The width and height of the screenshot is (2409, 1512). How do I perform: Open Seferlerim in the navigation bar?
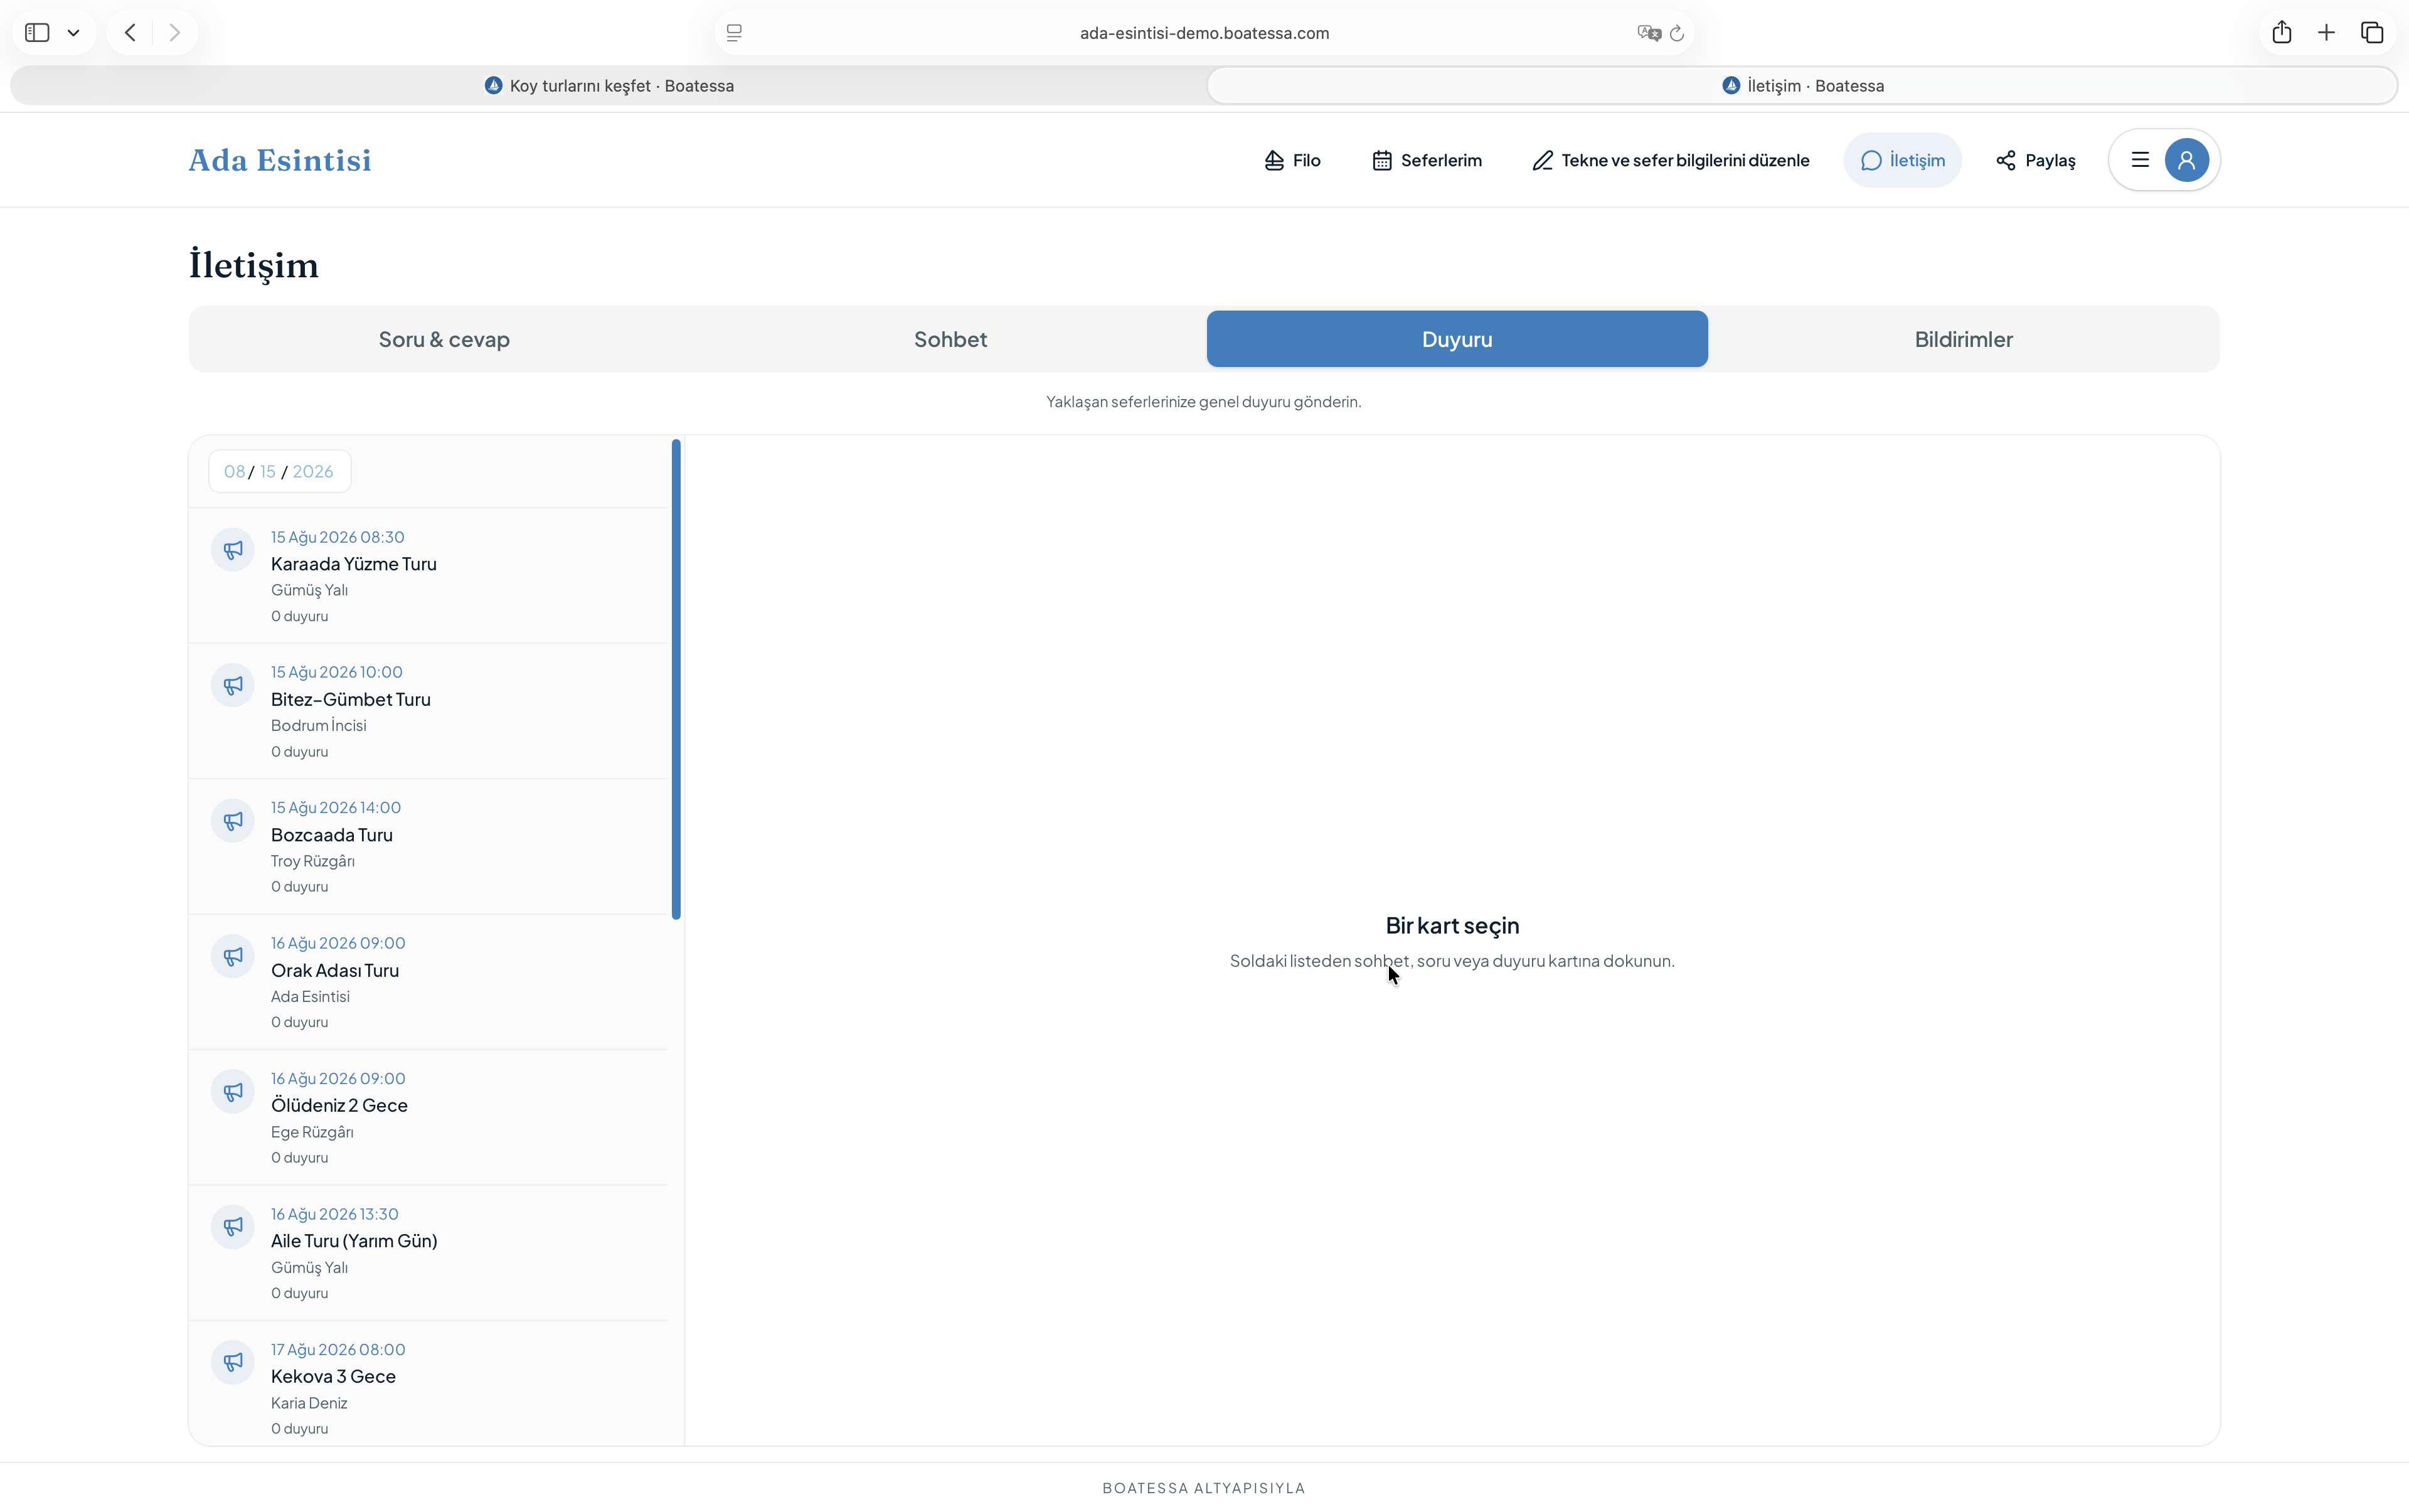pyautogui.click(x=1427, y=160)
